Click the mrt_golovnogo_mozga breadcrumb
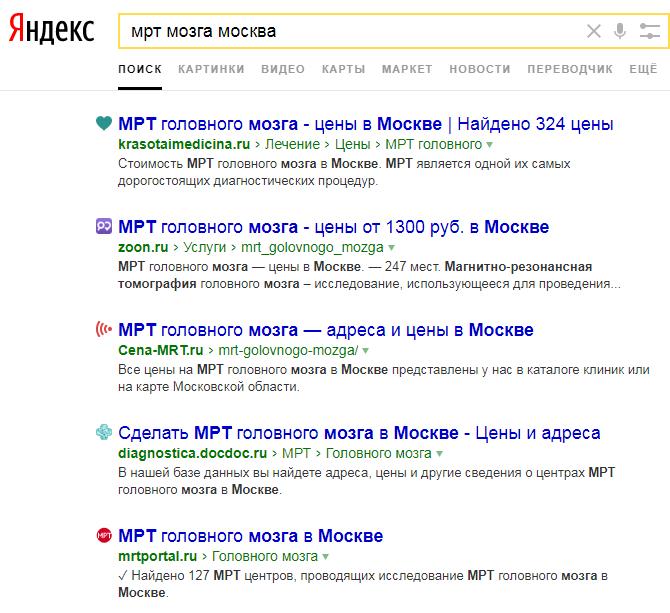Viewport: 670px width, 613px height. click(312, 247)
